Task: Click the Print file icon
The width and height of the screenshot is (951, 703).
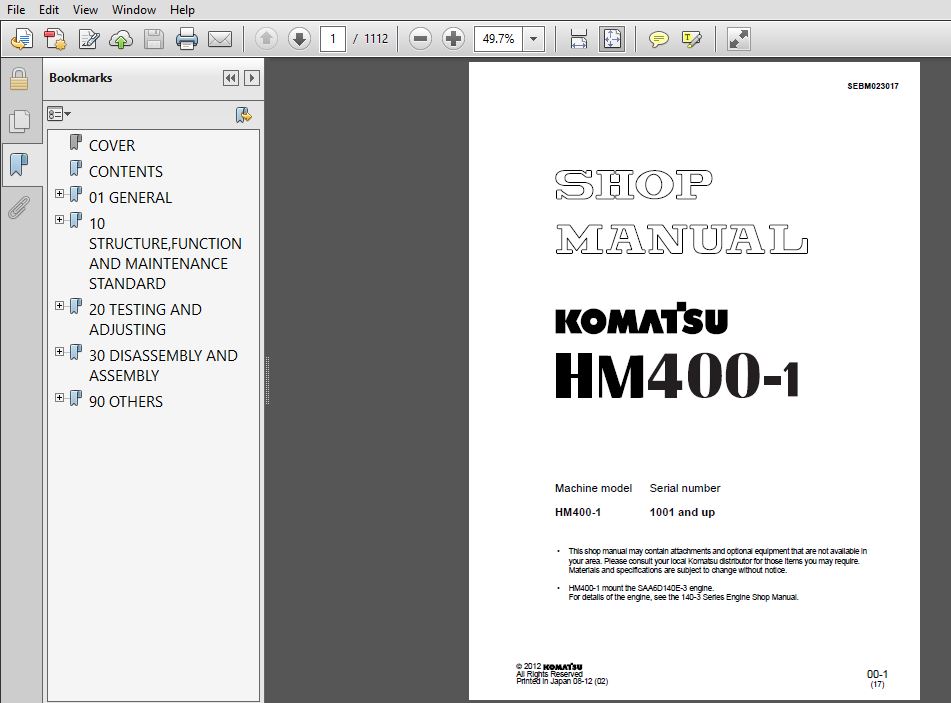Action: [x=187, y=39]
